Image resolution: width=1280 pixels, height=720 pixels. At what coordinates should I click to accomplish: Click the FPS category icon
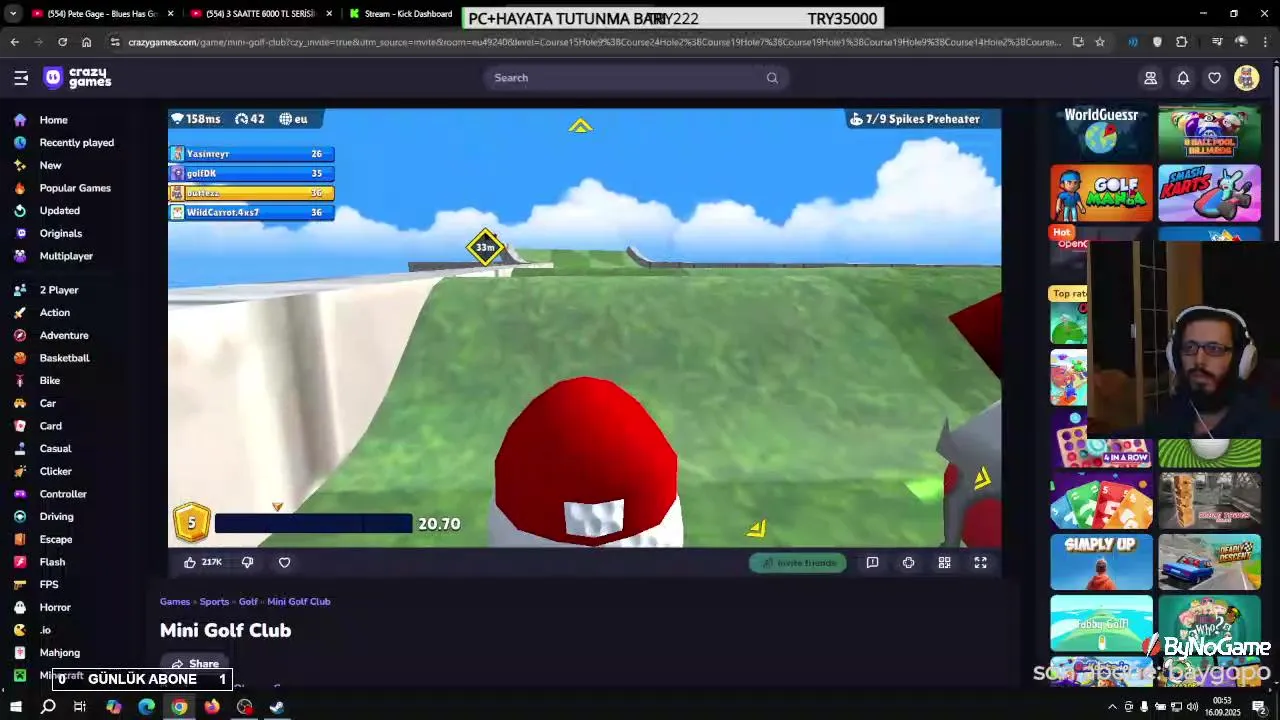(x=20, y=585)
